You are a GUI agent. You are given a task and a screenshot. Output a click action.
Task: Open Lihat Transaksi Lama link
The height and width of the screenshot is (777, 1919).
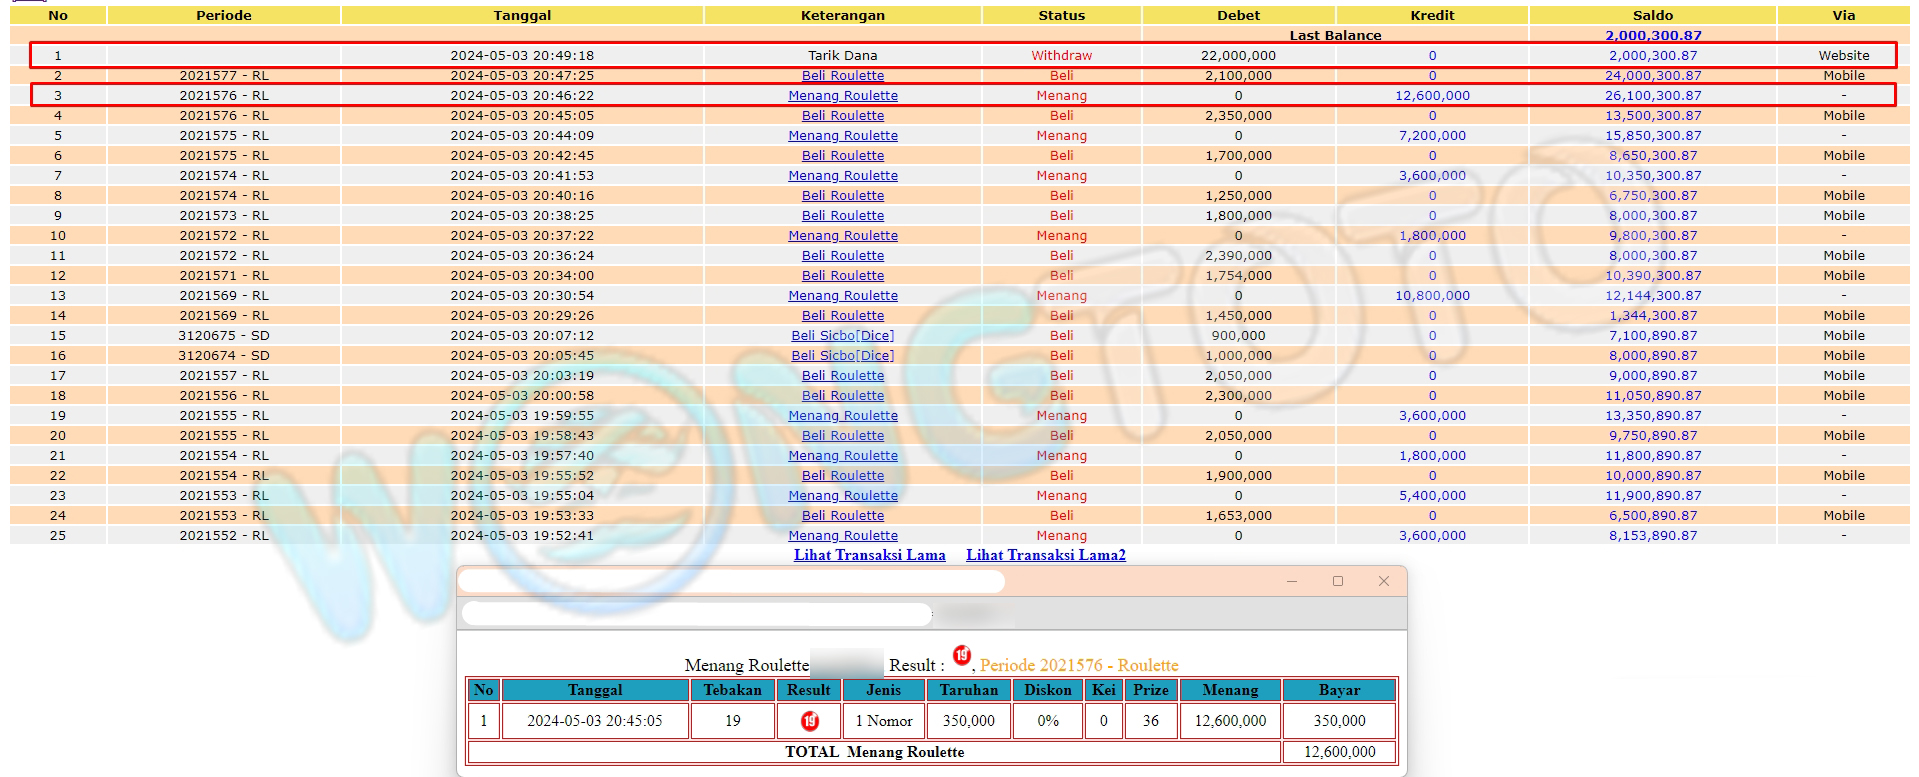869,555
